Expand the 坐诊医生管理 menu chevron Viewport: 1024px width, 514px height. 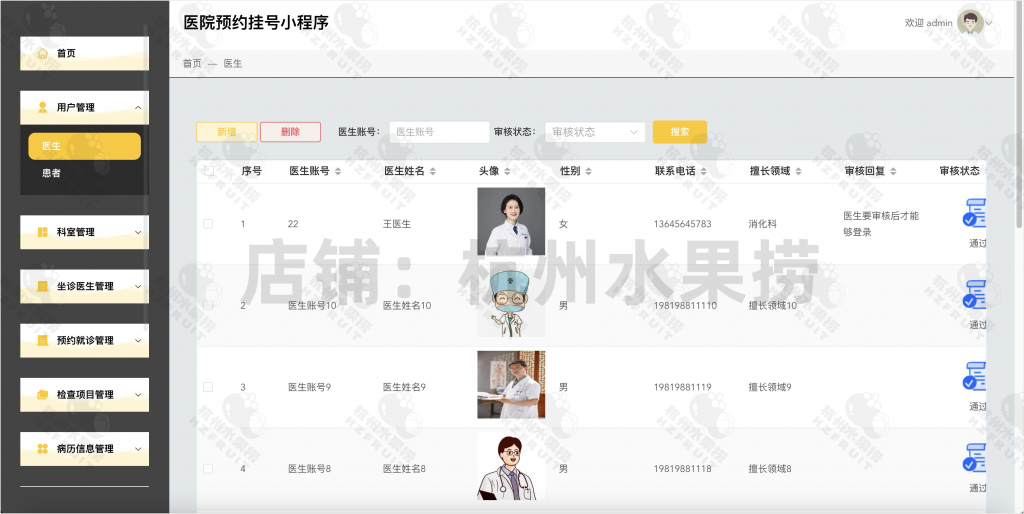click(x=138, y=286)
